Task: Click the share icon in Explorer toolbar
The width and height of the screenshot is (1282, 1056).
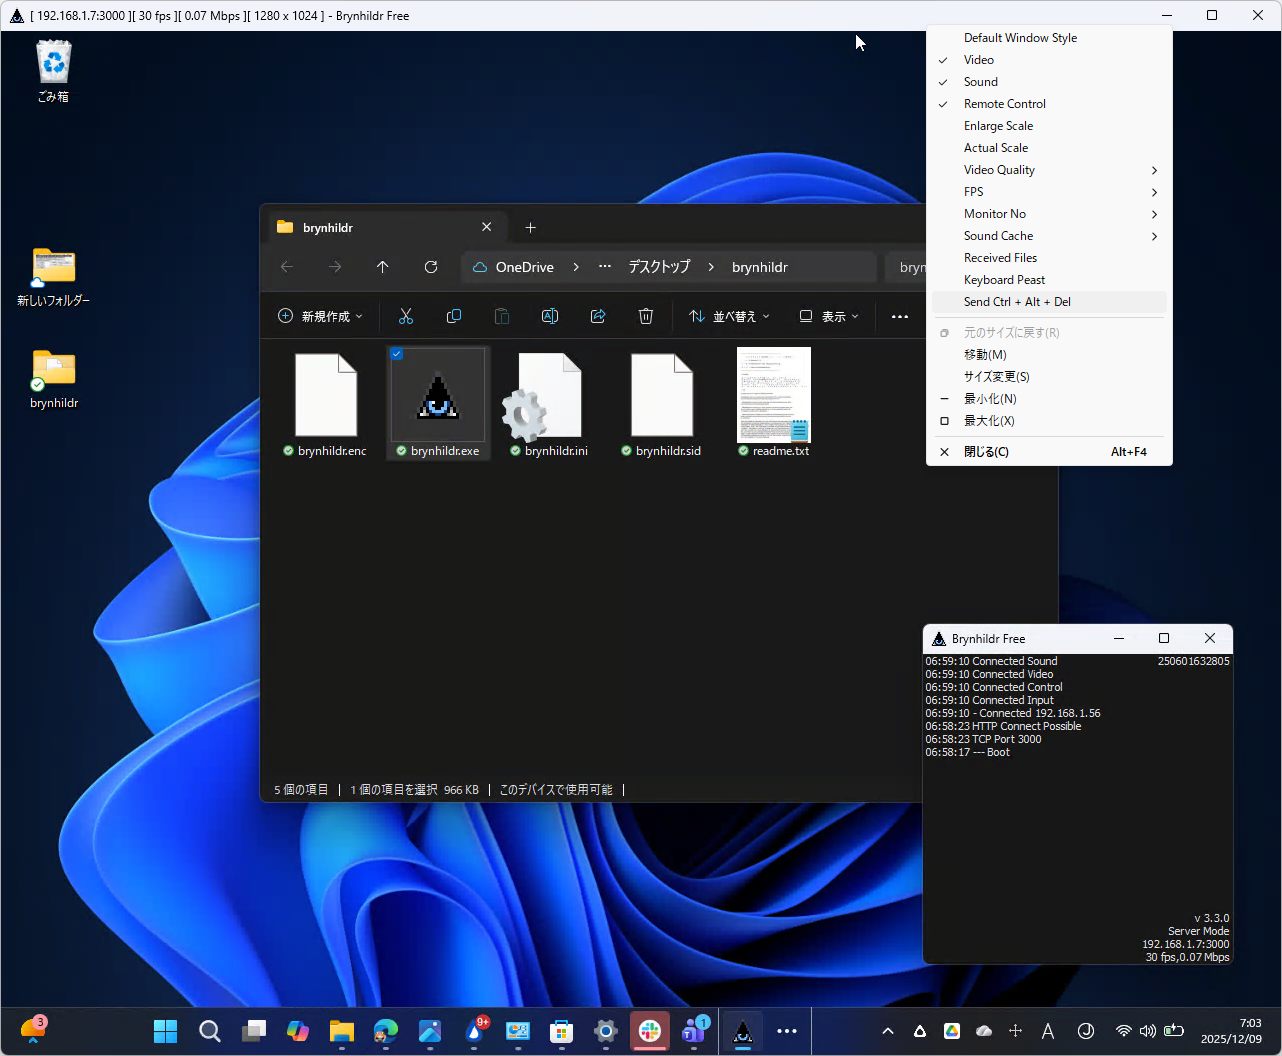Action: click(598, 316)
